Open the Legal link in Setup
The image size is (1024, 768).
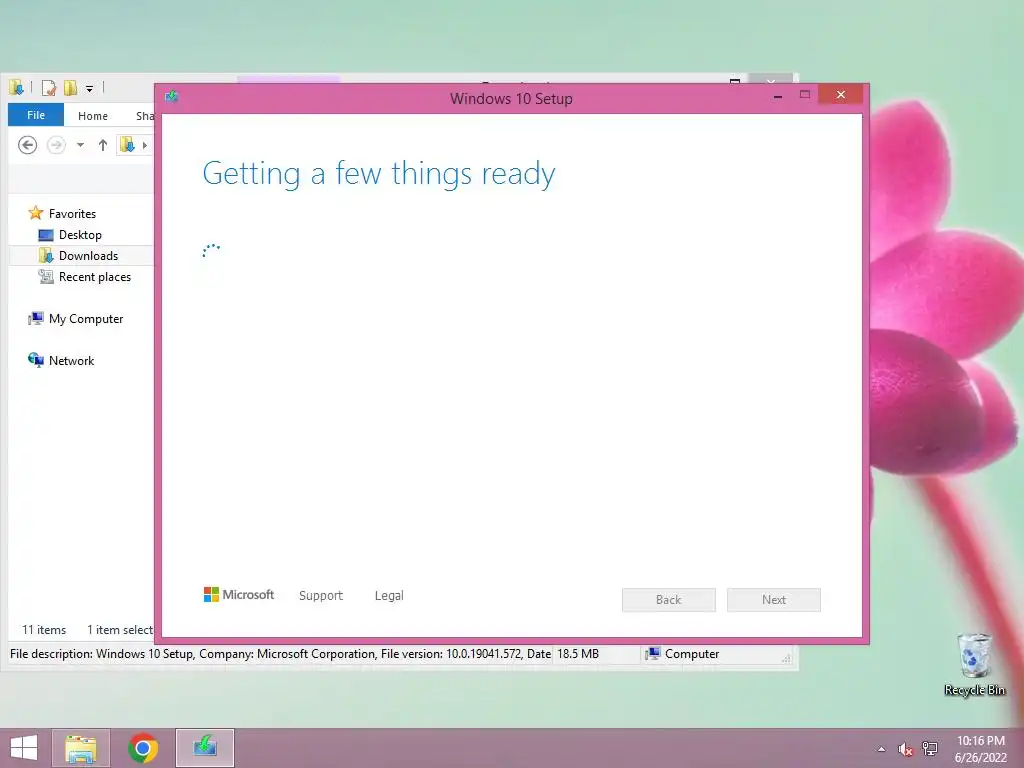389,596
